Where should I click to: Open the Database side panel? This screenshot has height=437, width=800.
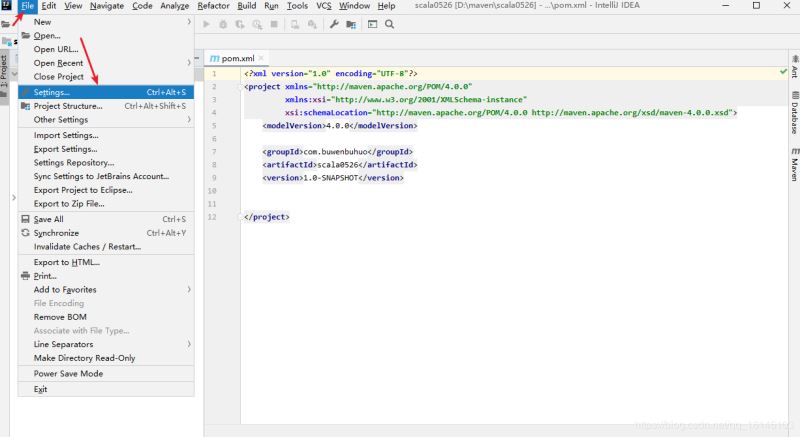793,115
